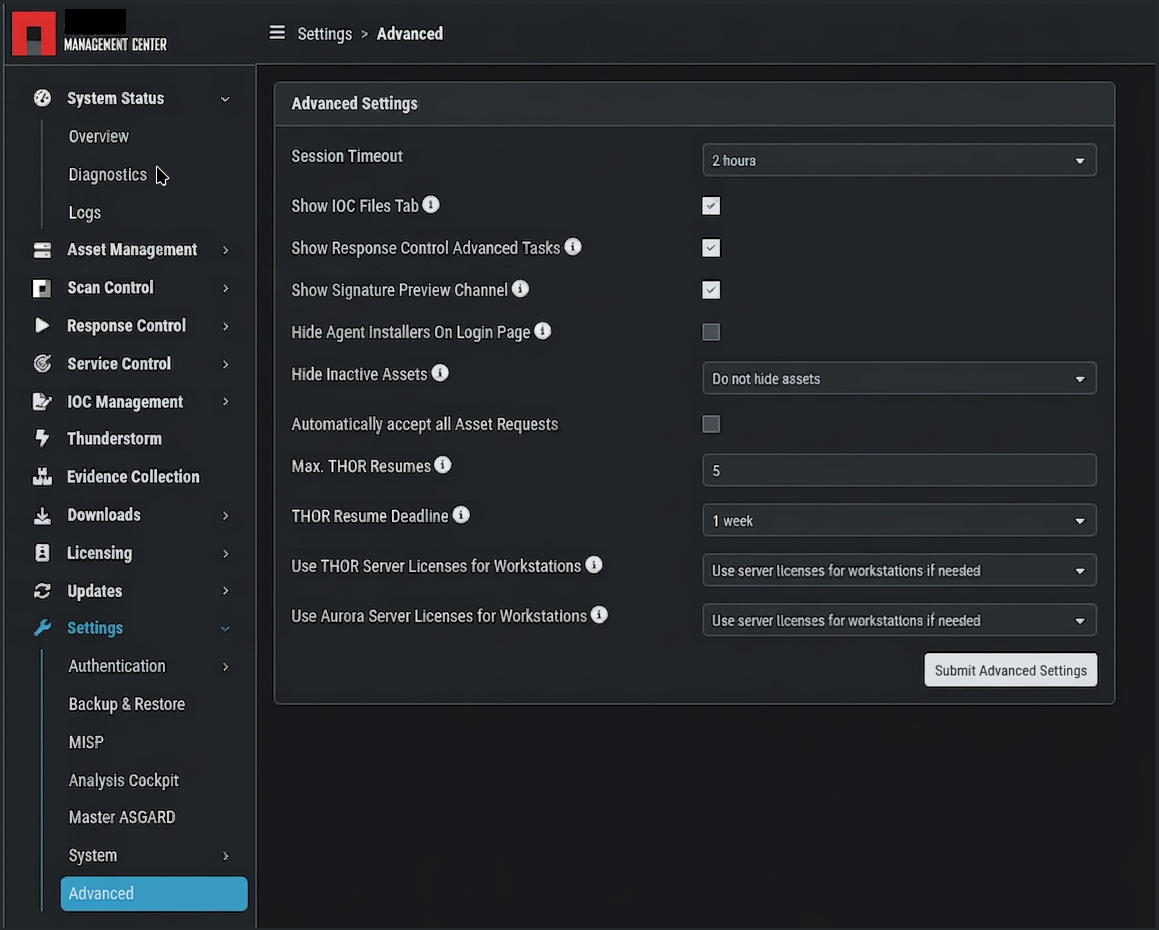Click info icon beside Hide Inactive Assets

tap(440, 373)
